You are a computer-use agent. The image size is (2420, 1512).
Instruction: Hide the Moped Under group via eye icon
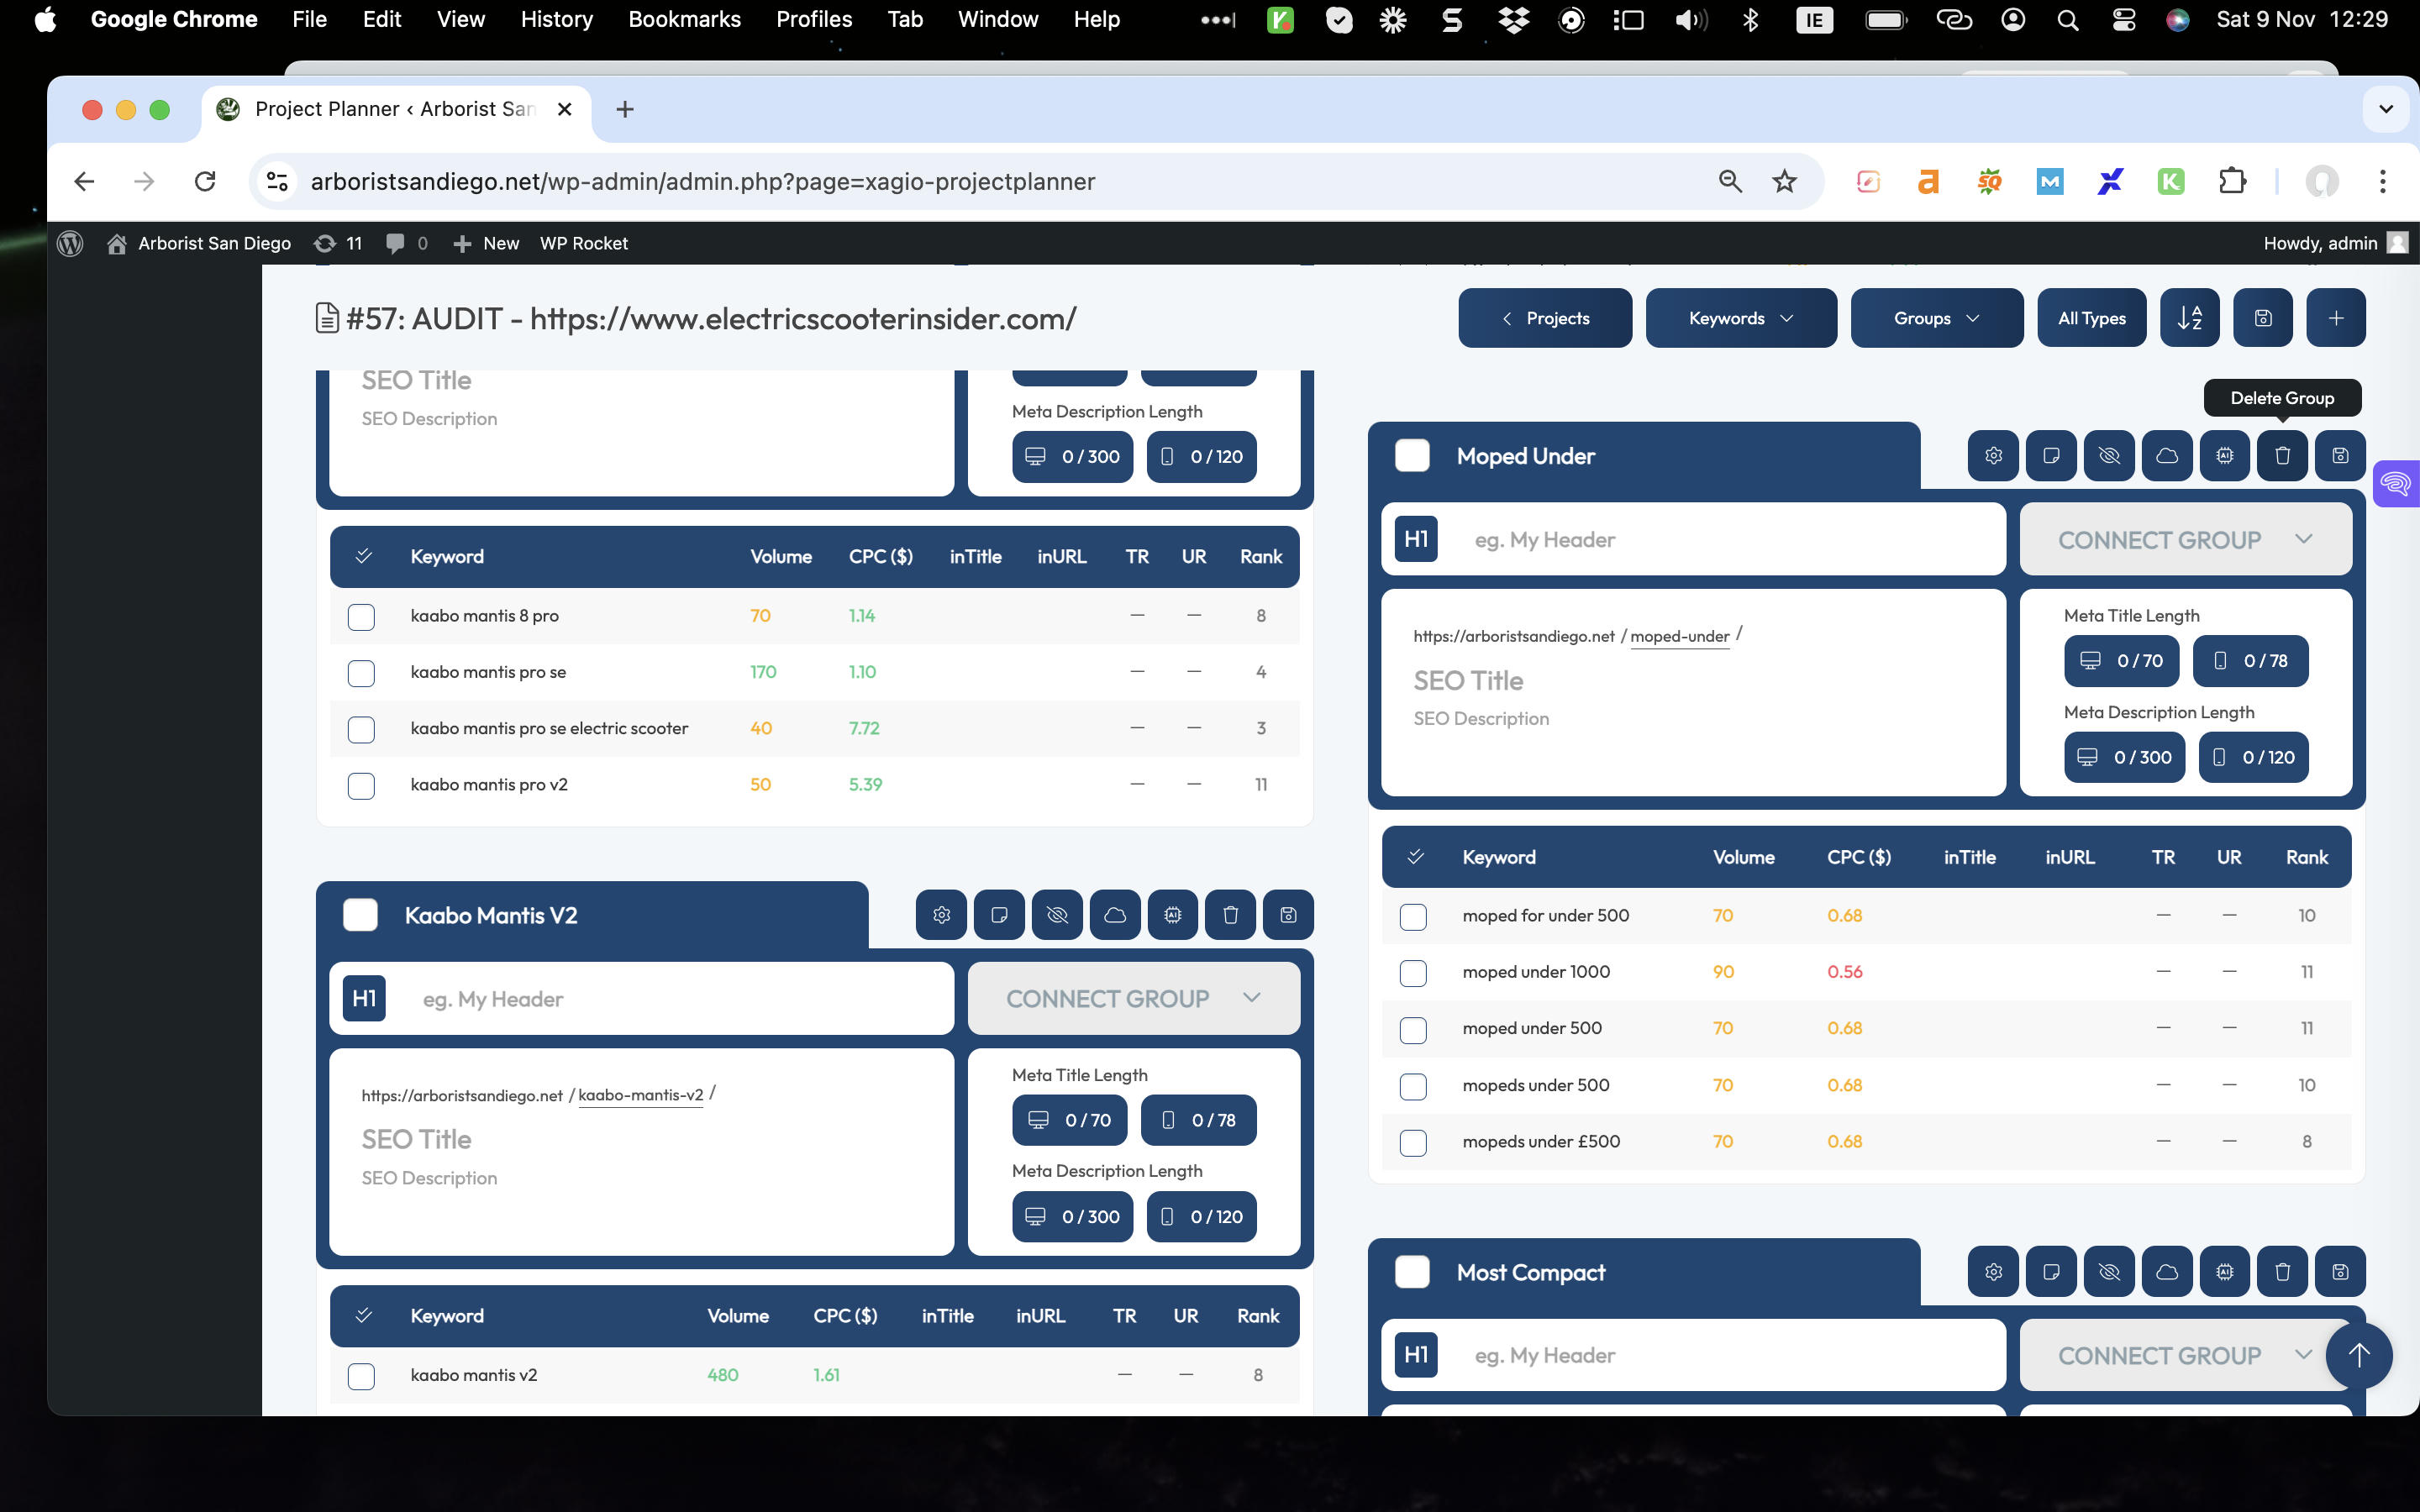pyautogui.click(x=2109, y=456)
